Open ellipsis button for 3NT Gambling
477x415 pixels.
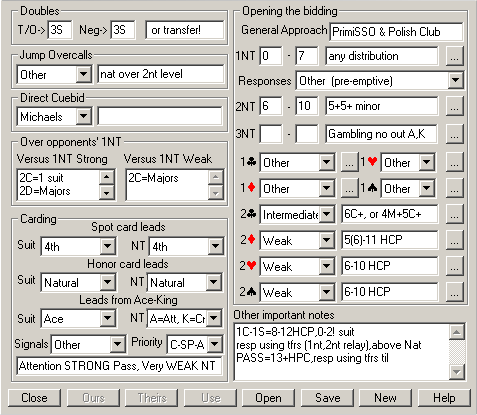[454, 134]
